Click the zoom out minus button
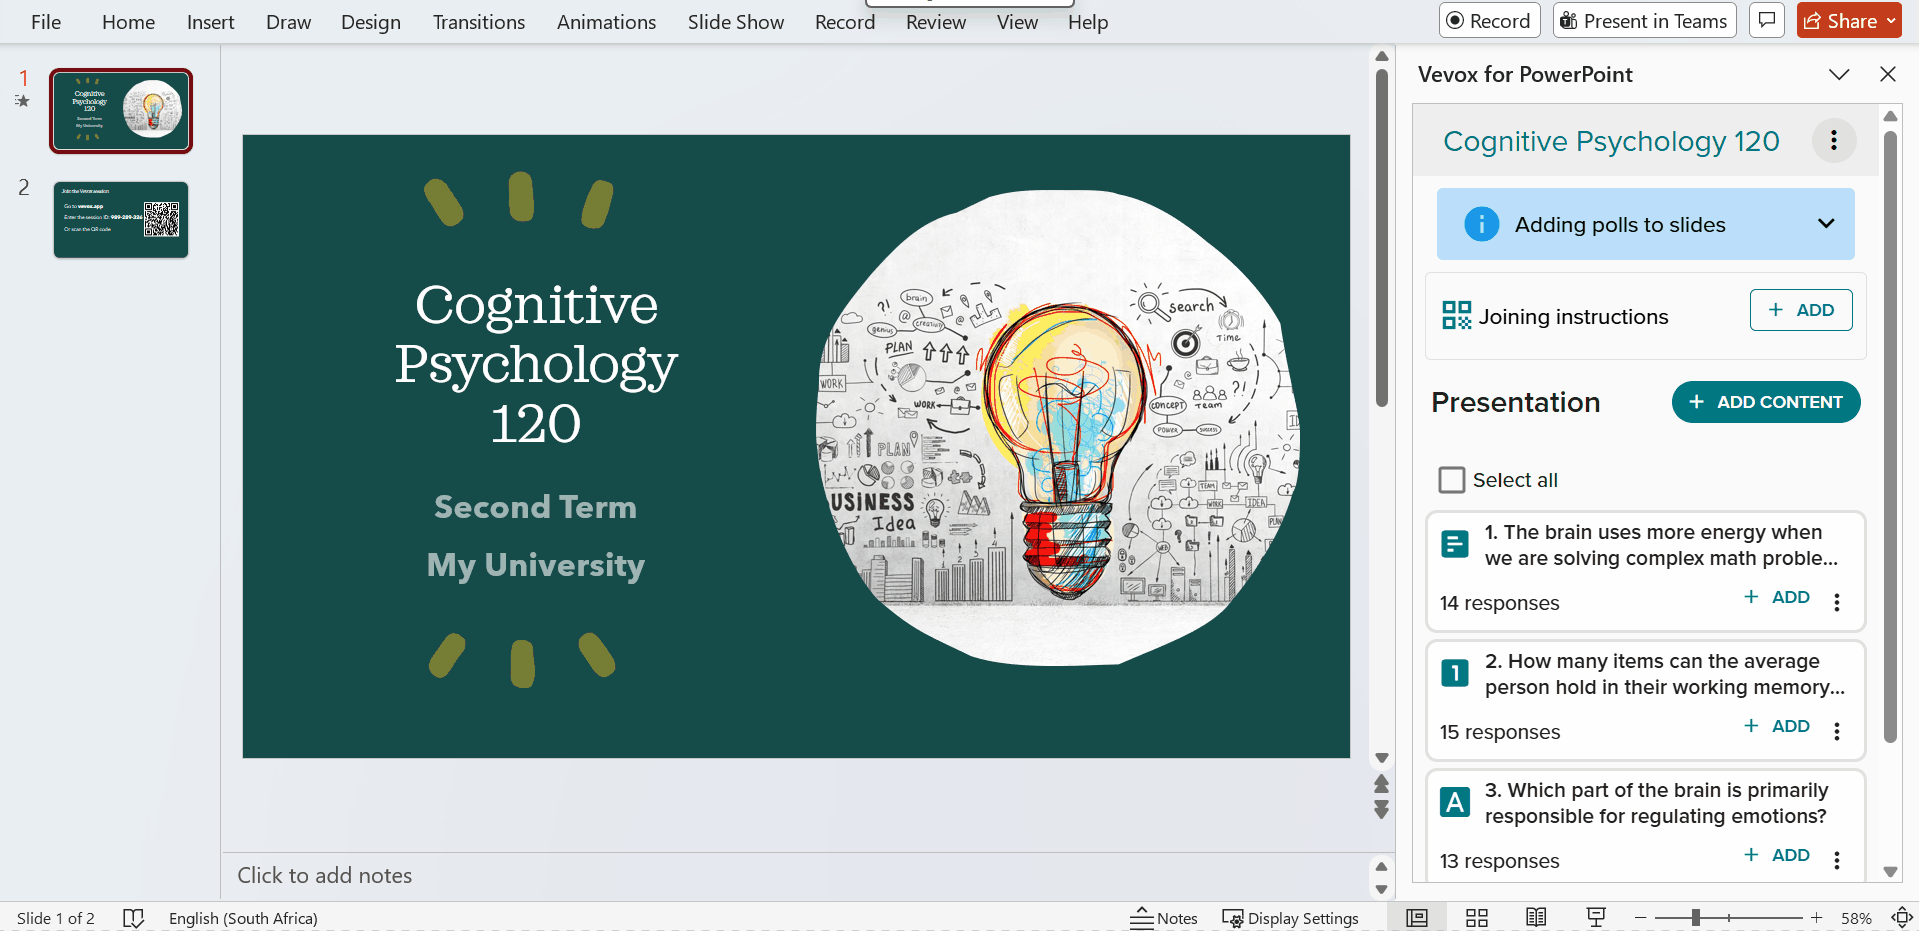This screenshot has width=1919, height=931. point(1640,918)
